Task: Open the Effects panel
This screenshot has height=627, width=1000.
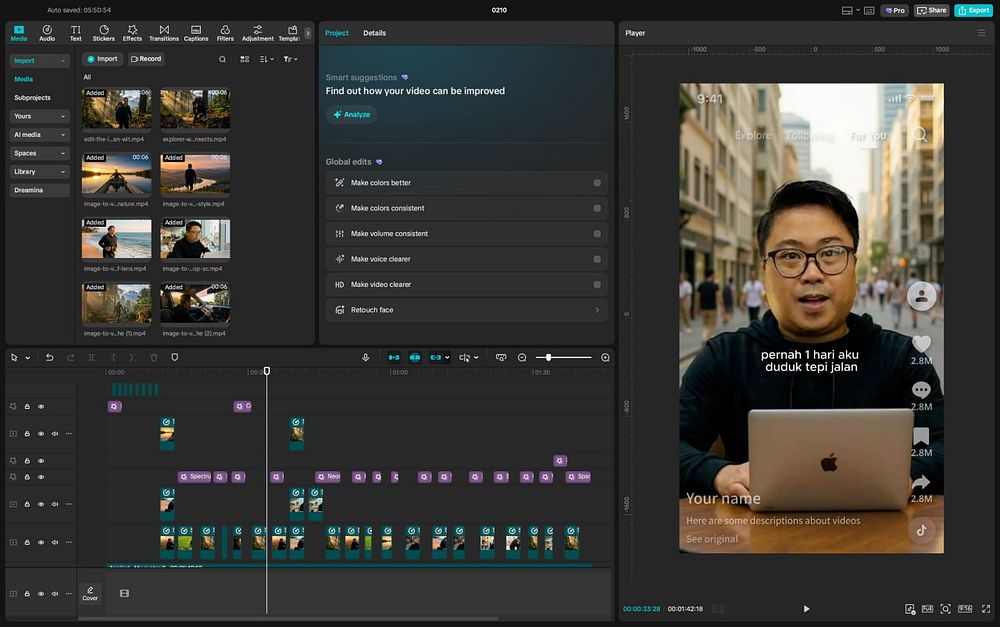Action: click(132, 33)
